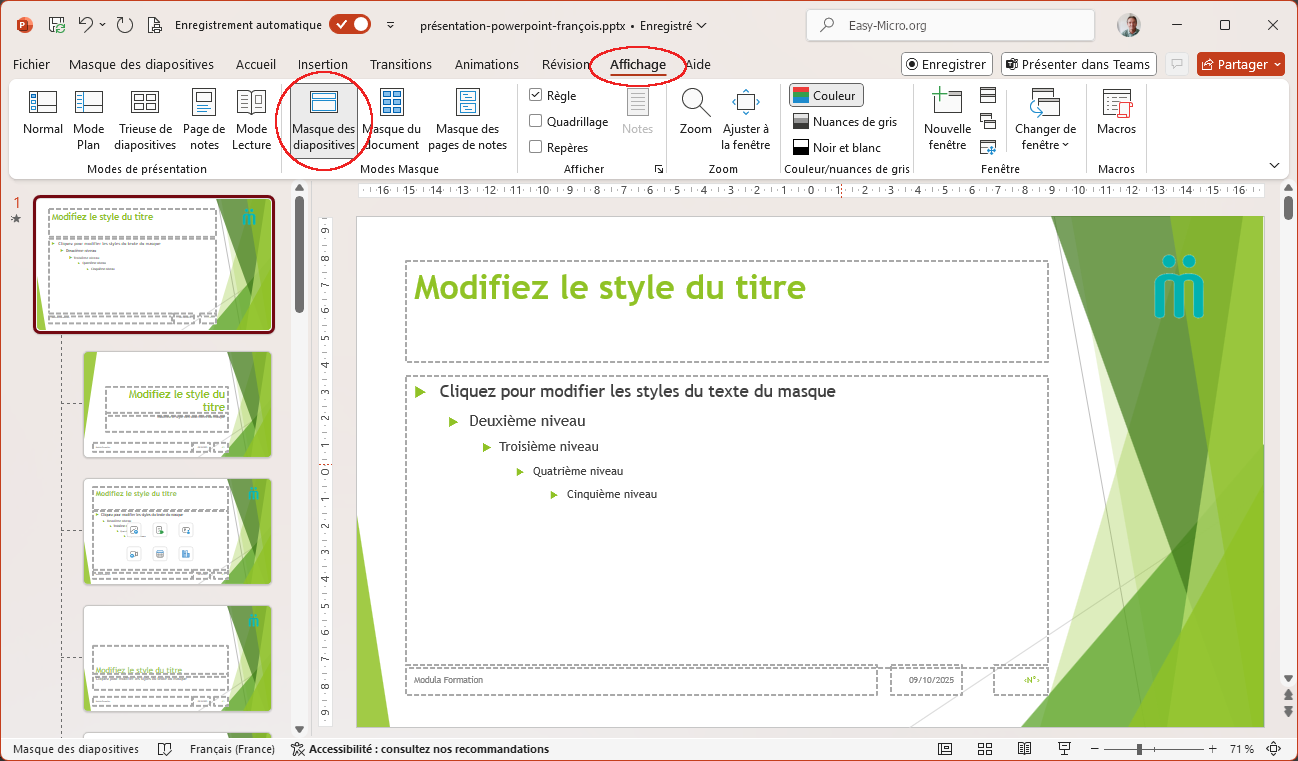Turn off Enregistrement automatique toggle
This screenshot has height=761, width=1298.
click(350, 25)
